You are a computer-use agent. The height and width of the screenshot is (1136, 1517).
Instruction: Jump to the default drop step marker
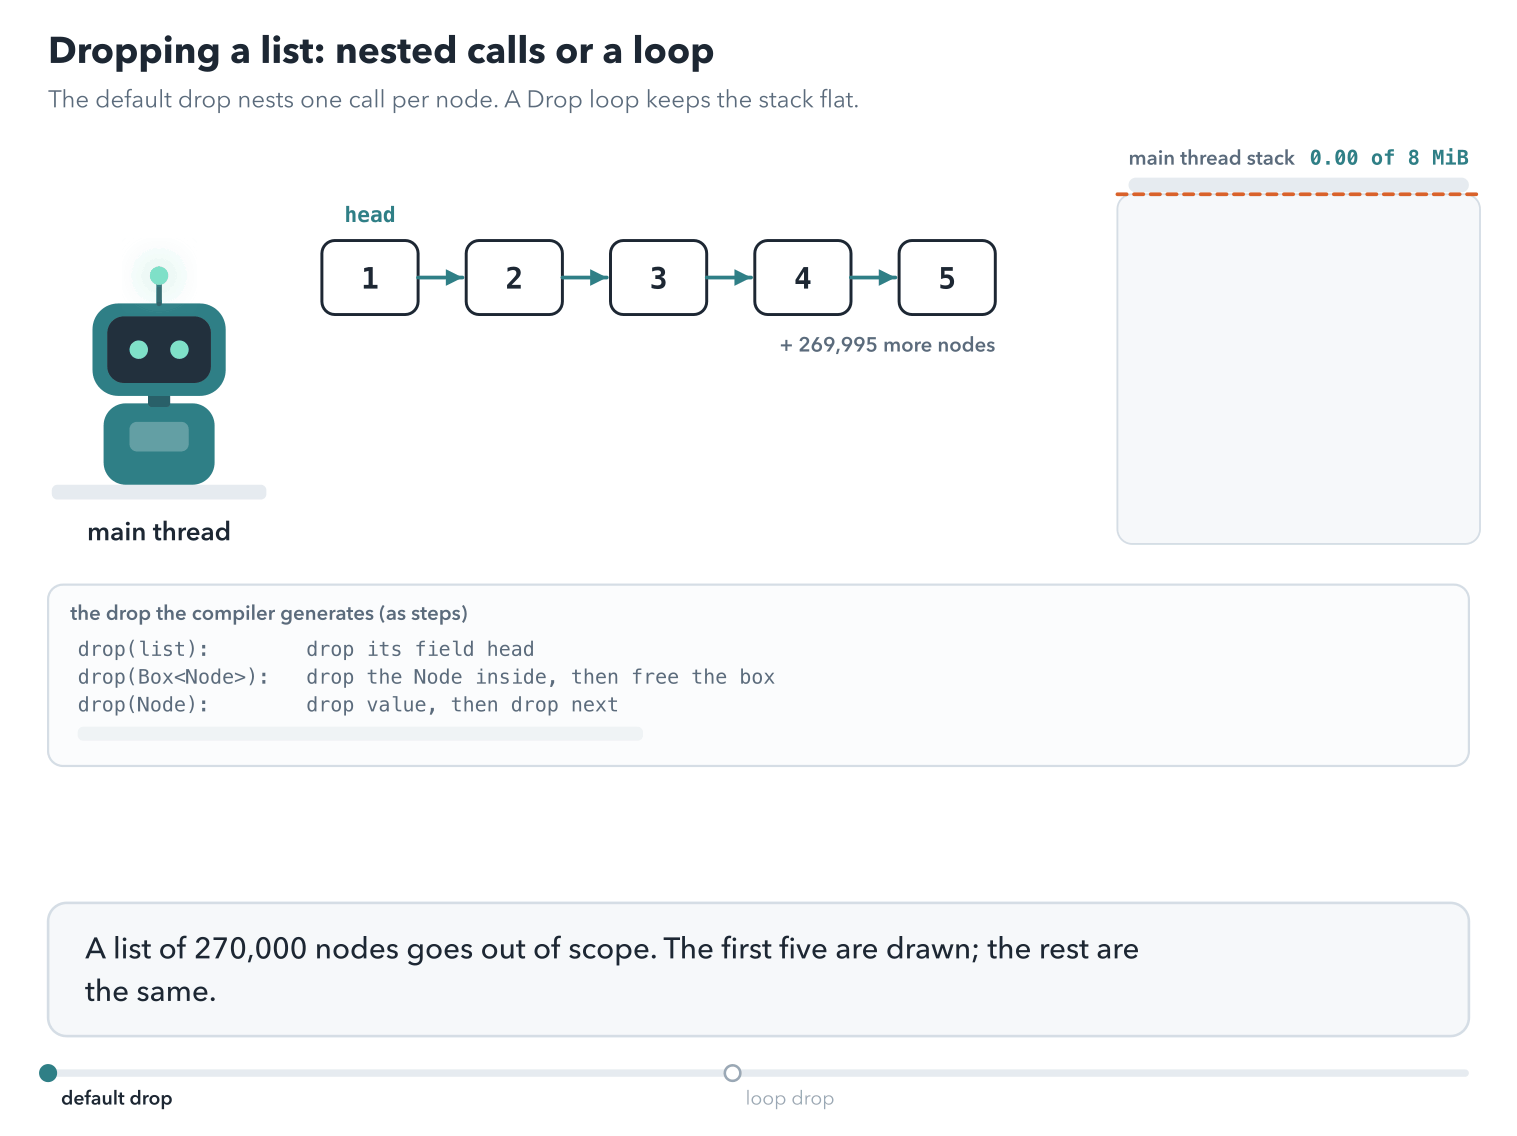click(48, 1073)
